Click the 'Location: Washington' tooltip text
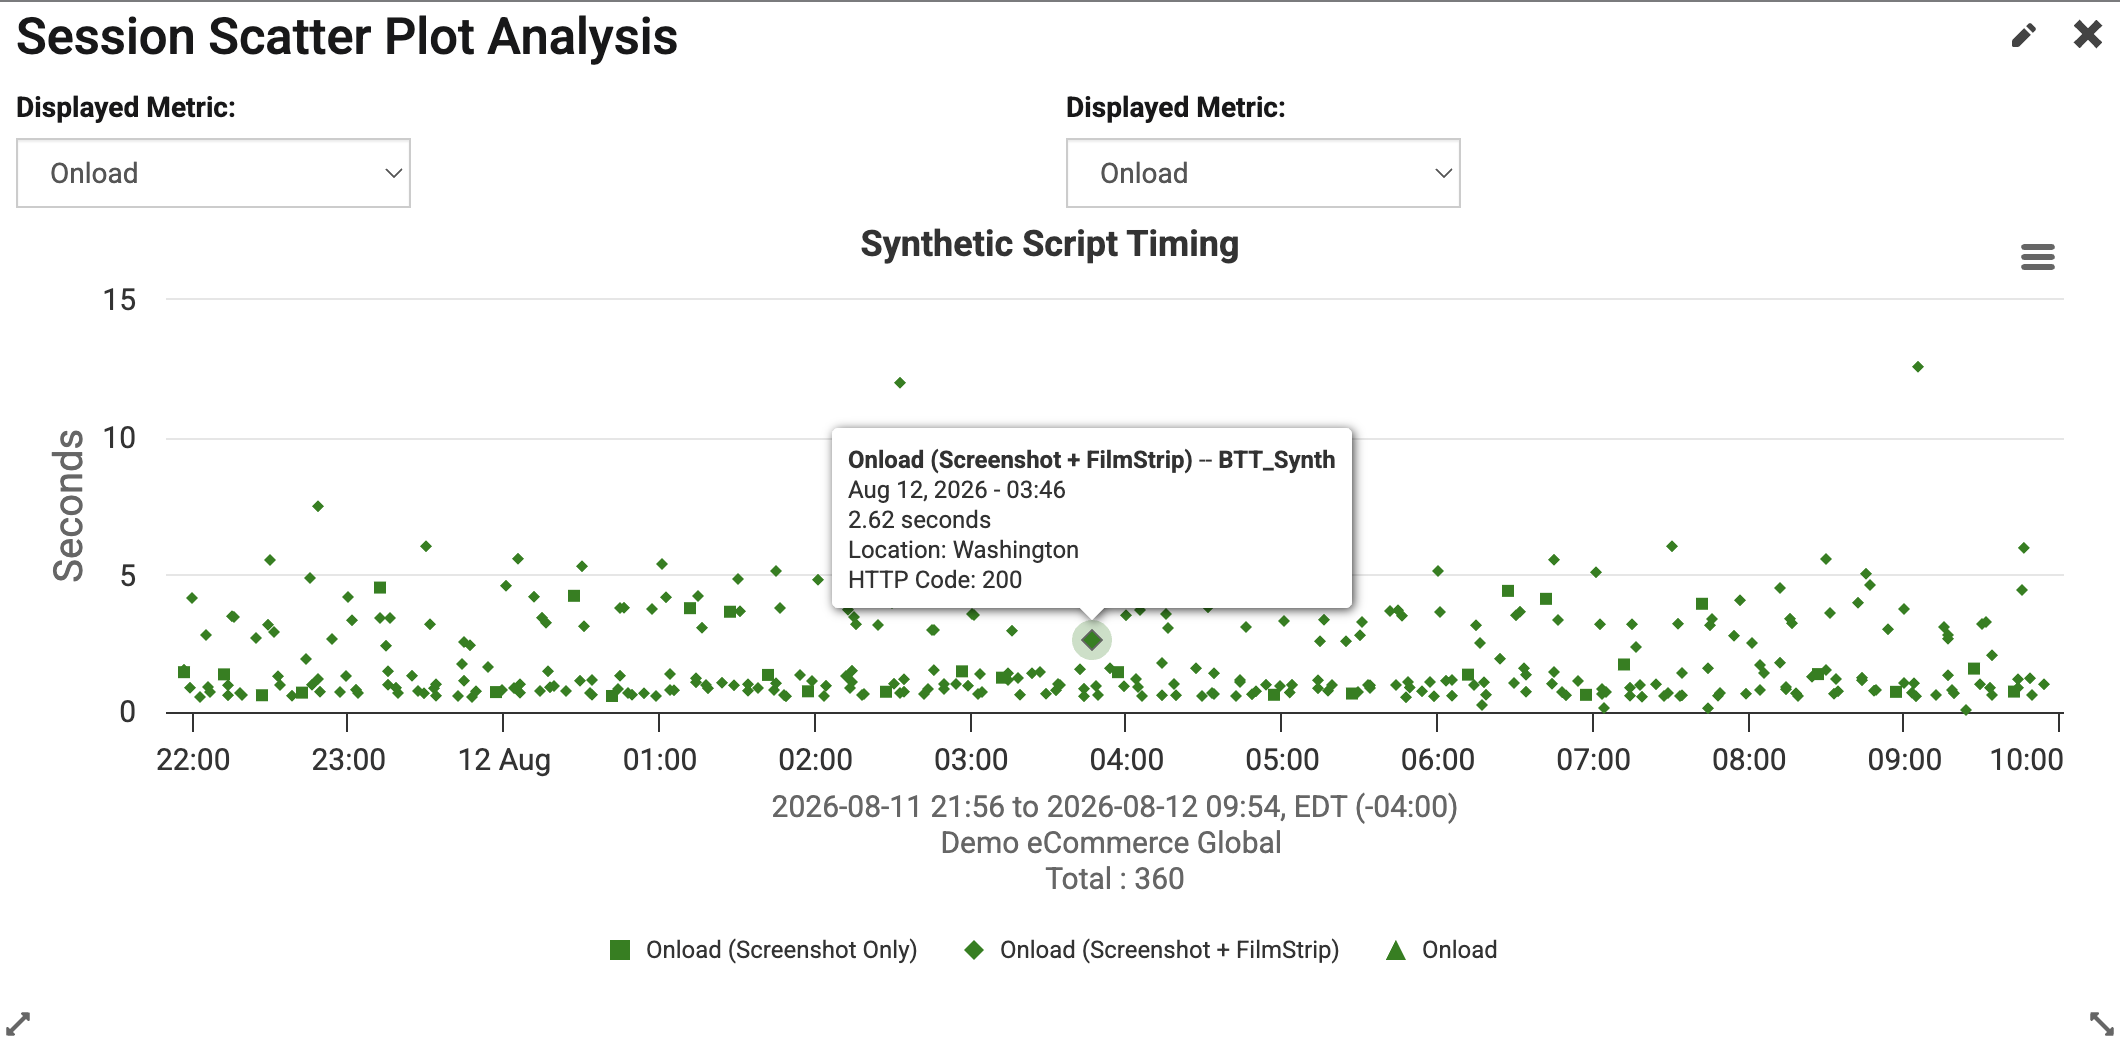2120x1042 pixels. 963,550
